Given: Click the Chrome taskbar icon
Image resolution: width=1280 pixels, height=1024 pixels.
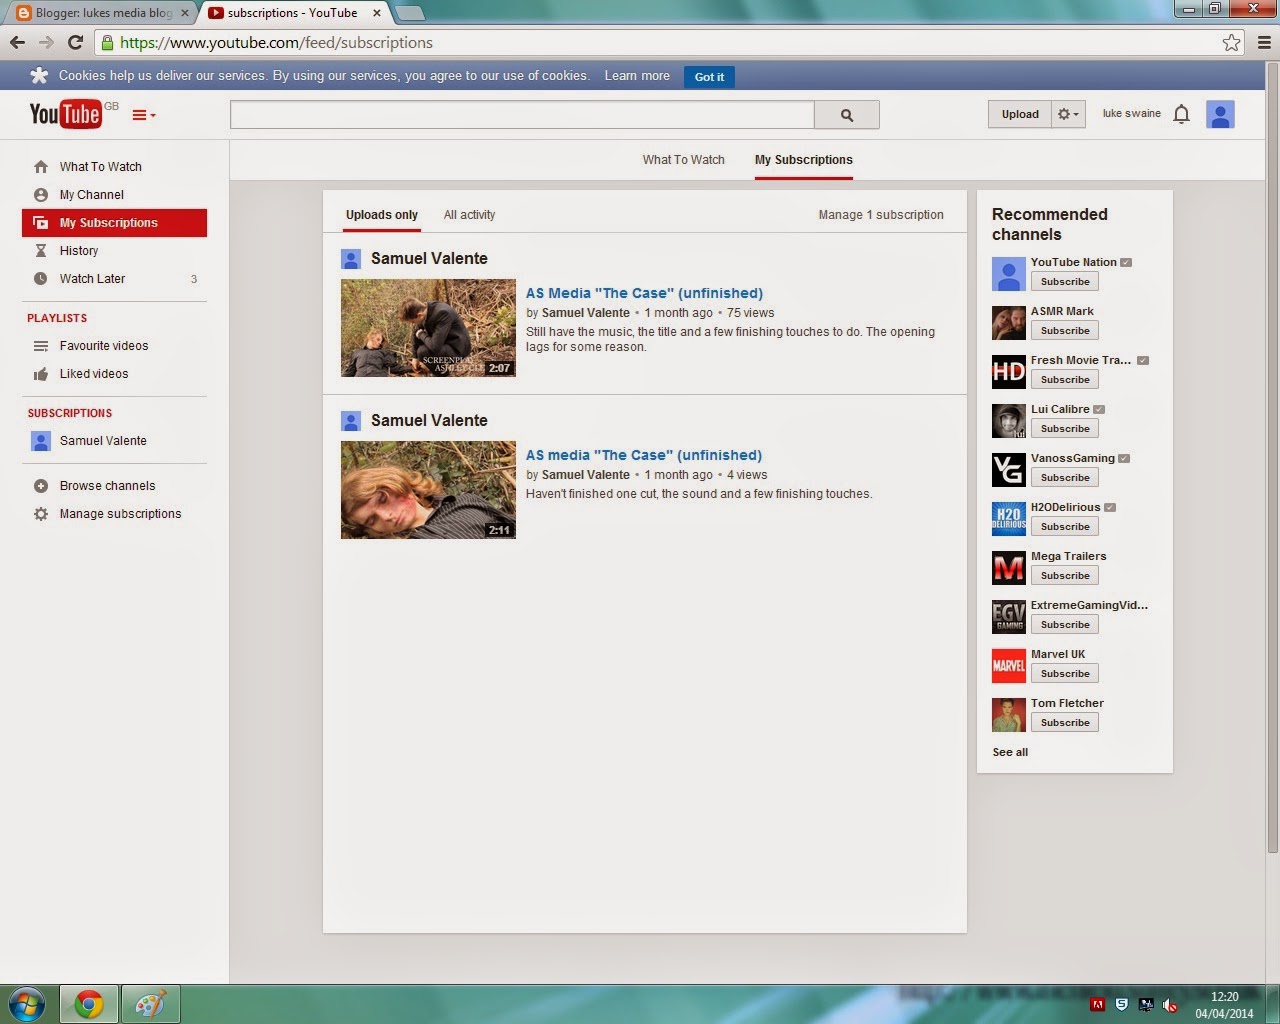Looking at the screenshot, I should pyautogui.click(x=89, y=1004).
